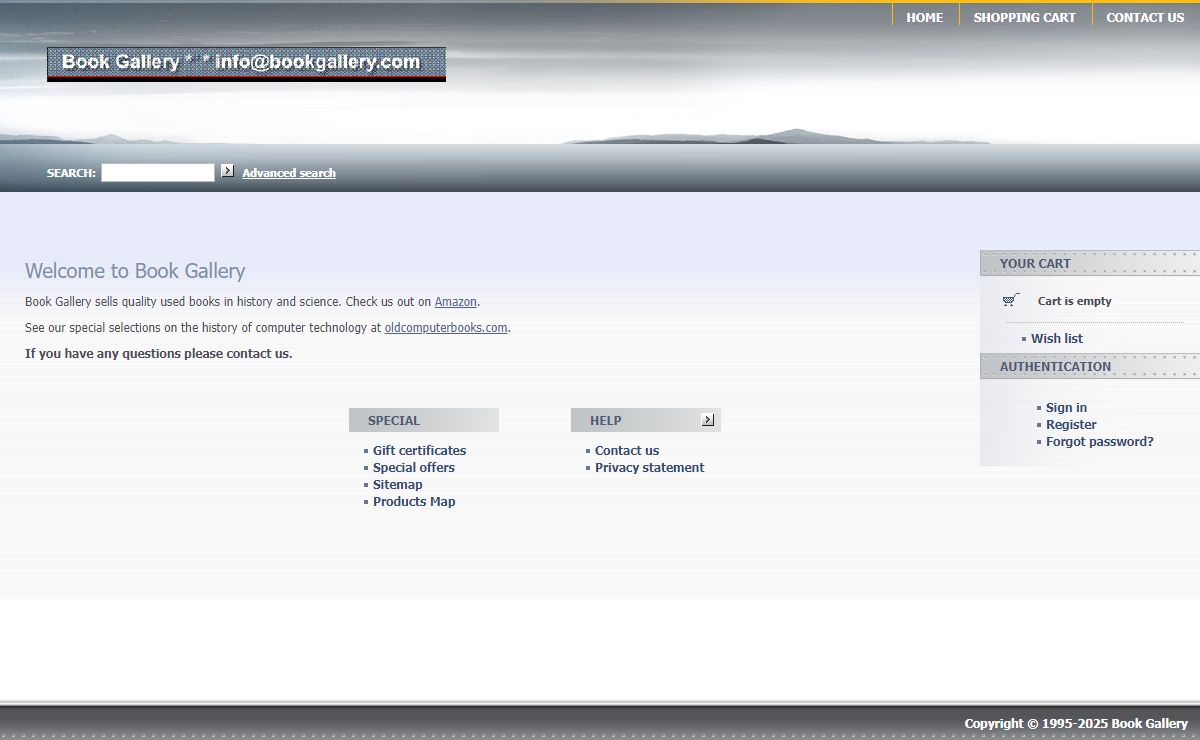This screenshot has width=1200, height=740.
Task: Open the Home menu item
Action: point(924,17)
